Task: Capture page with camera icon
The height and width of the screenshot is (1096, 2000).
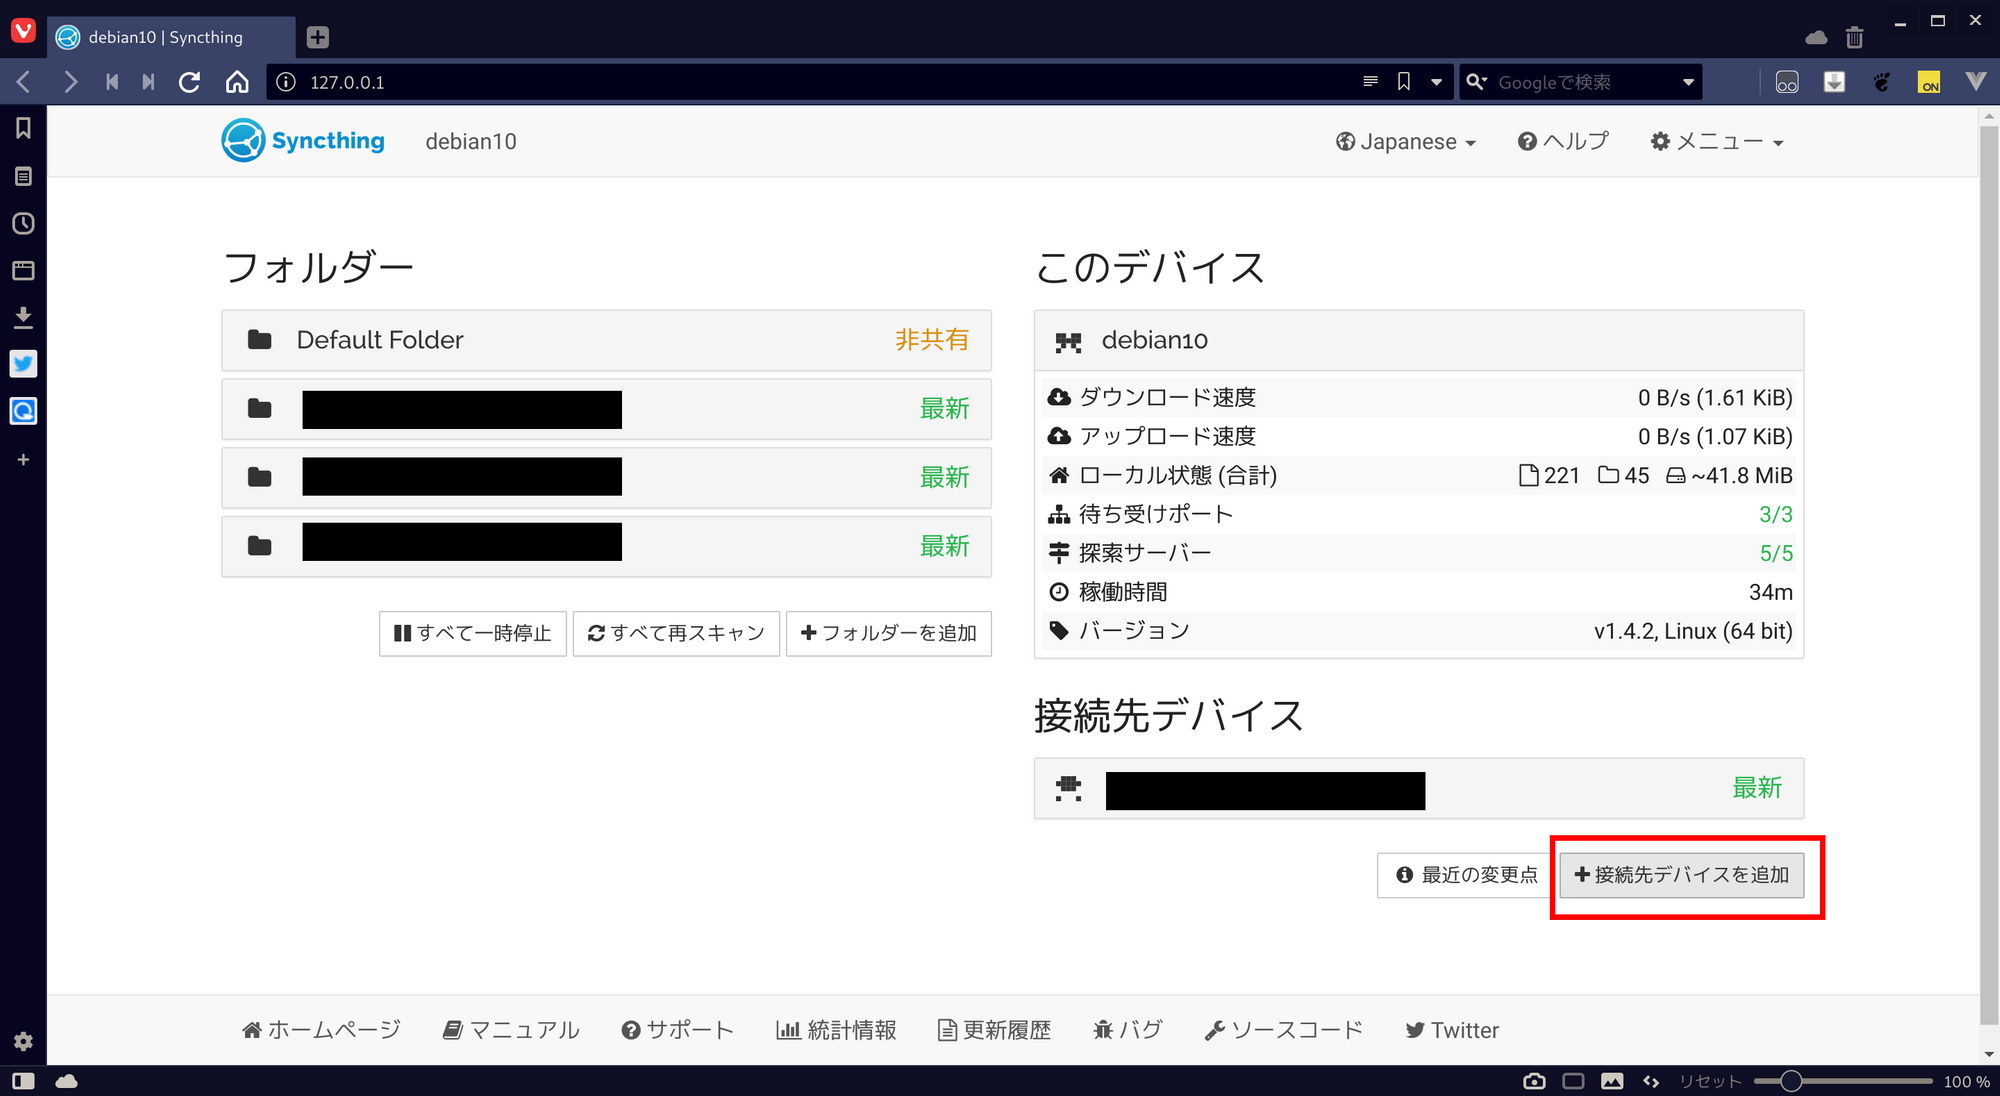Action: click(x=1534, y=1081)
